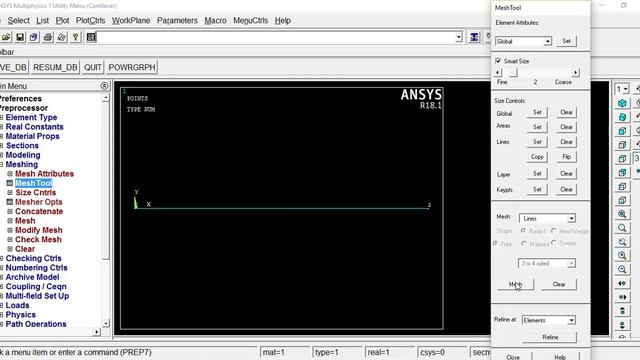Click Set button for Lines size control
Image resolution: width=640 pixels, height=360 pixels.
click(x=537, y=142)
